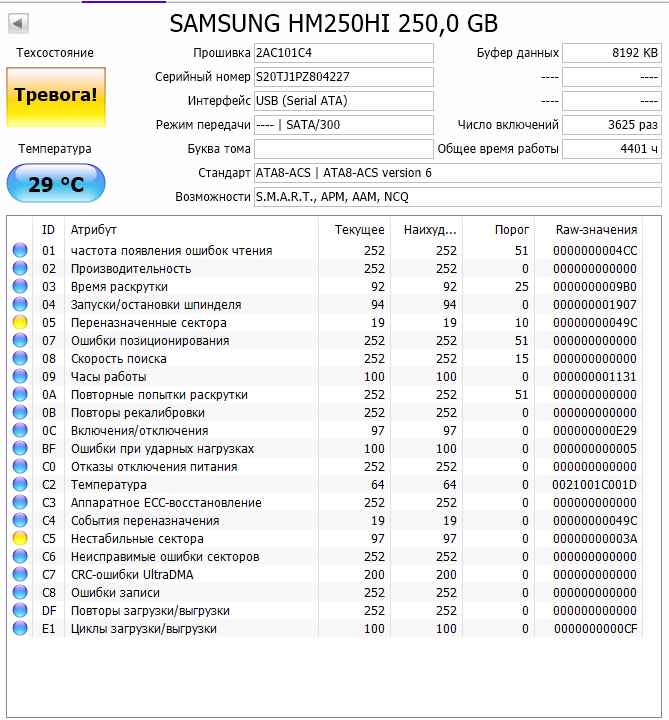Click status dot for Повторы загрузки/выгрузки
669x720 pixels.
(x=20, y=610)
